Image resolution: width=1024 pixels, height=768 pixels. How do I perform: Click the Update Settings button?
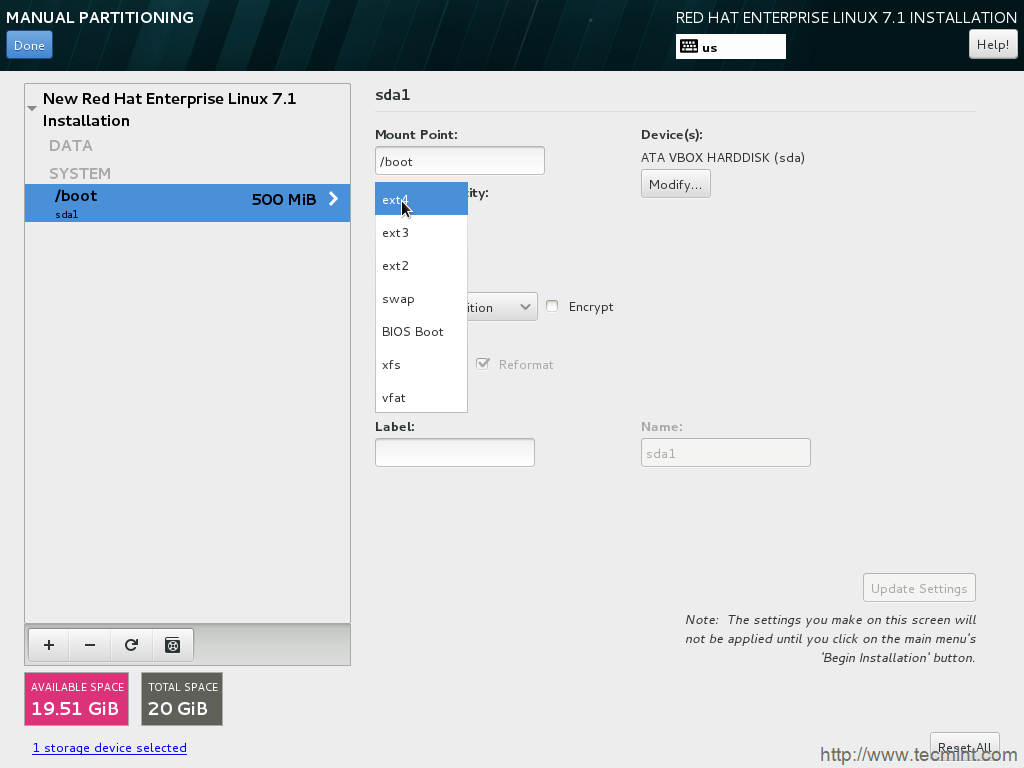pyautogui.click(x=919, y=588)
